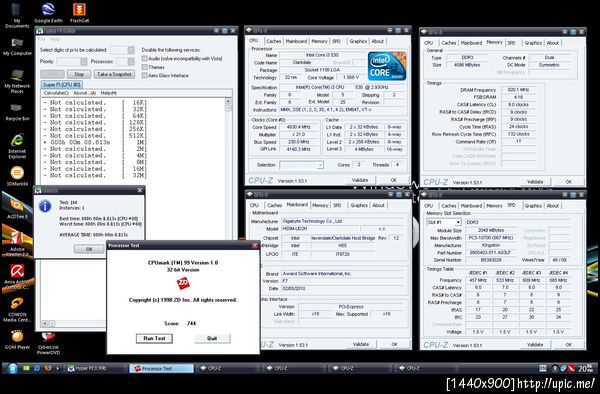Screen dimensions: 600x394
Task: Select the CyberLink PowerDVD desktop icon
Action: coord(48,343)
